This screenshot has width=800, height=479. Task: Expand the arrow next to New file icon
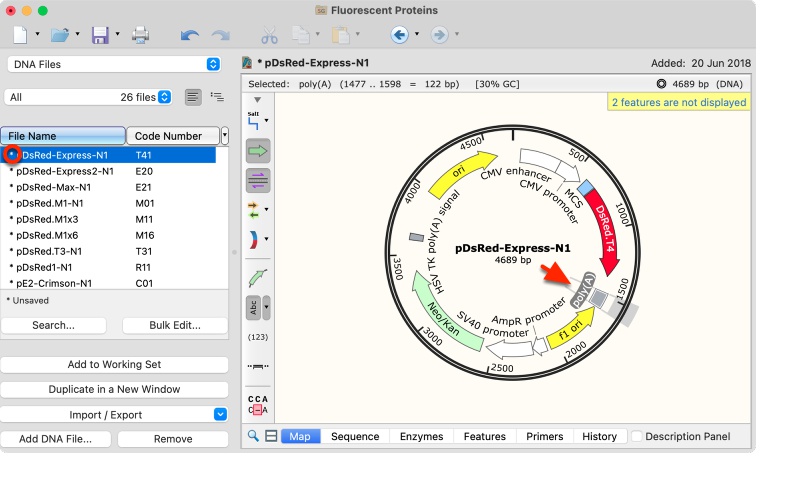[37, 34]
